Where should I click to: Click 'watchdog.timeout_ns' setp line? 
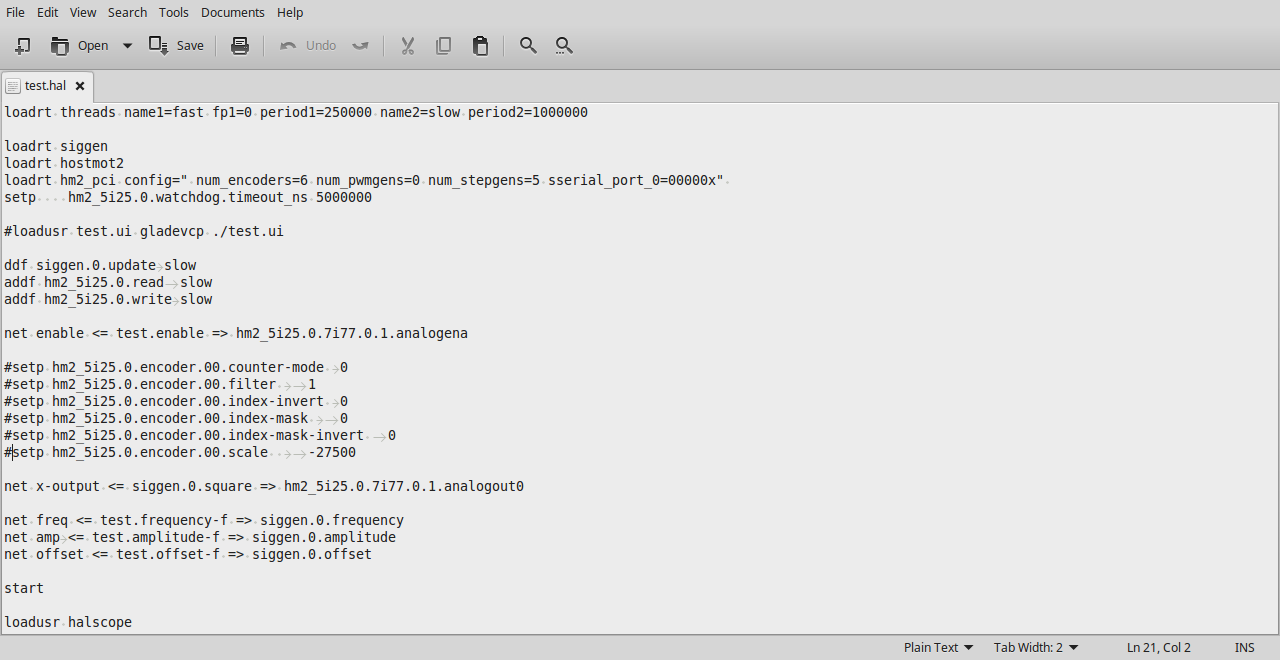[188, 197]
